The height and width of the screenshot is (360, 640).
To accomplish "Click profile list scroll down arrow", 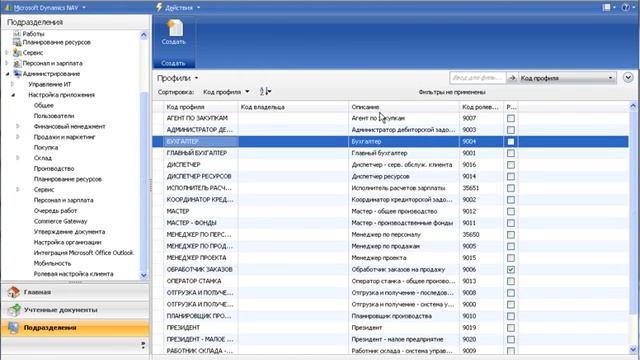I will 633,349.
